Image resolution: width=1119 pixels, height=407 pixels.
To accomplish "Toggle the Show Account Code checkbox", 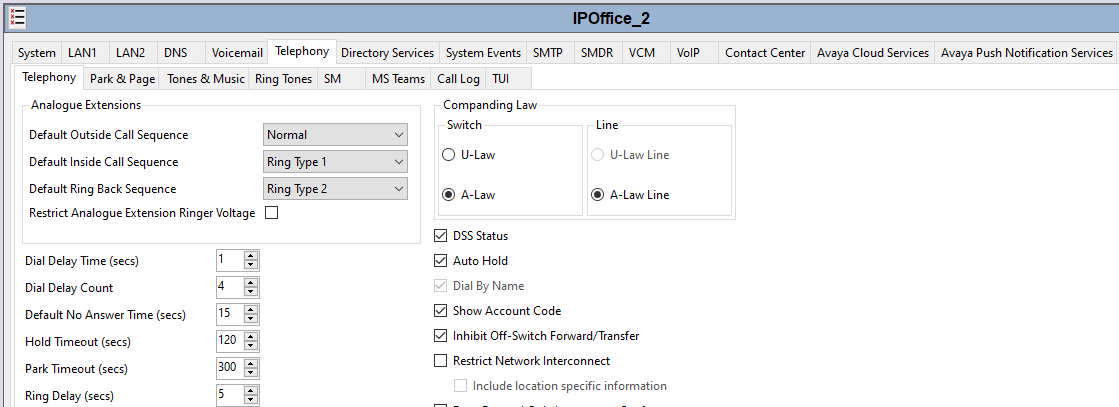I will (440, 311).
